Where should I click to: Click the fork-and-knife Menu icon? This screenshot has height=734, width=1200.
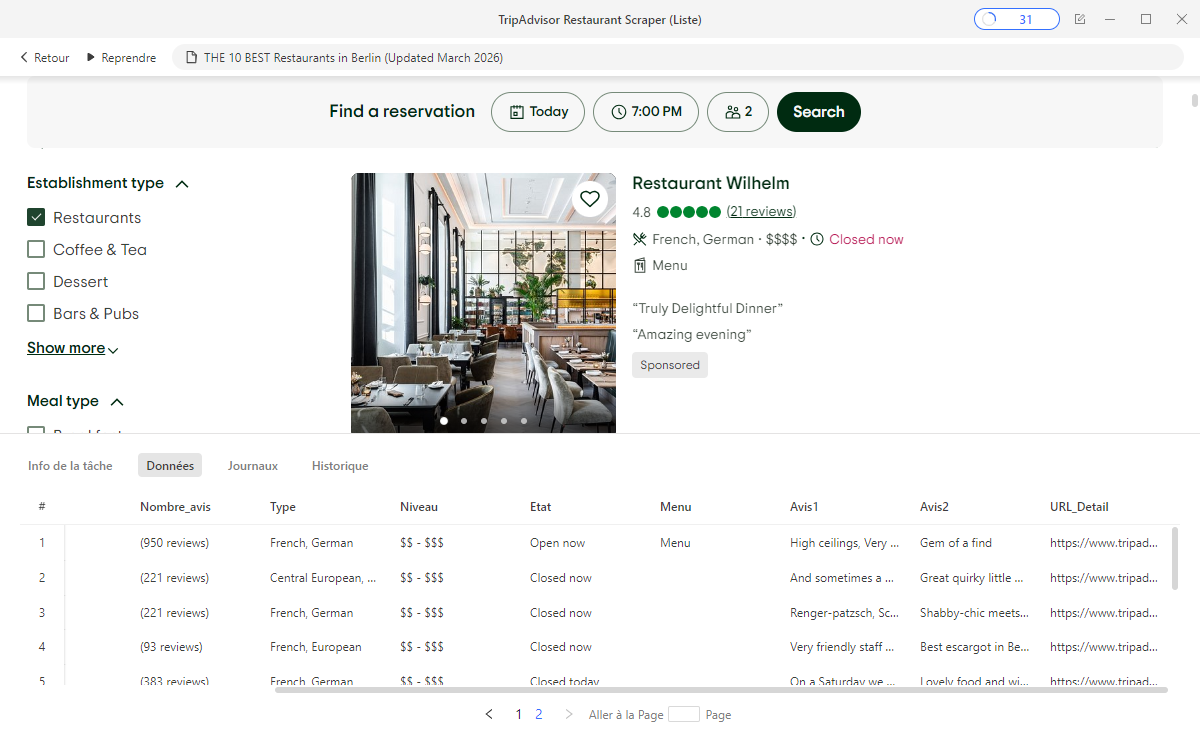pos(637,239)
